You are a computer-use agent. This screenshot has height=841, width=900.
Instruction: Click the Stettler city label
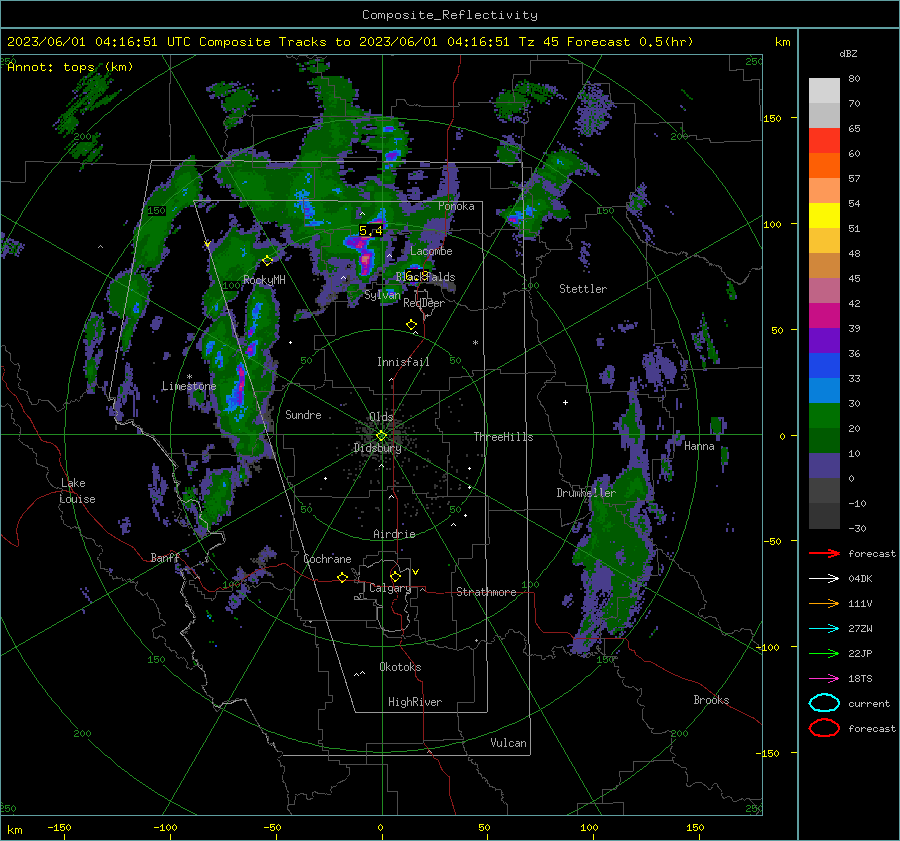pos(583,289)
